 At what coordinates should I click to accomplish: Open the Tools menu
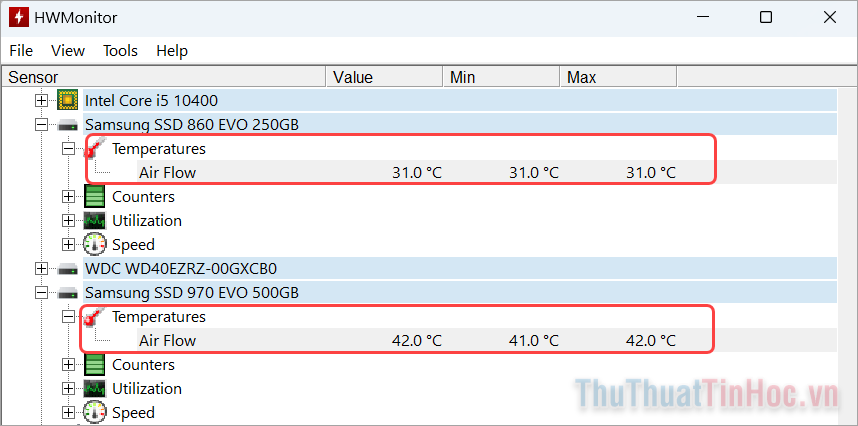pyautogui.click(x=120, y=51)
